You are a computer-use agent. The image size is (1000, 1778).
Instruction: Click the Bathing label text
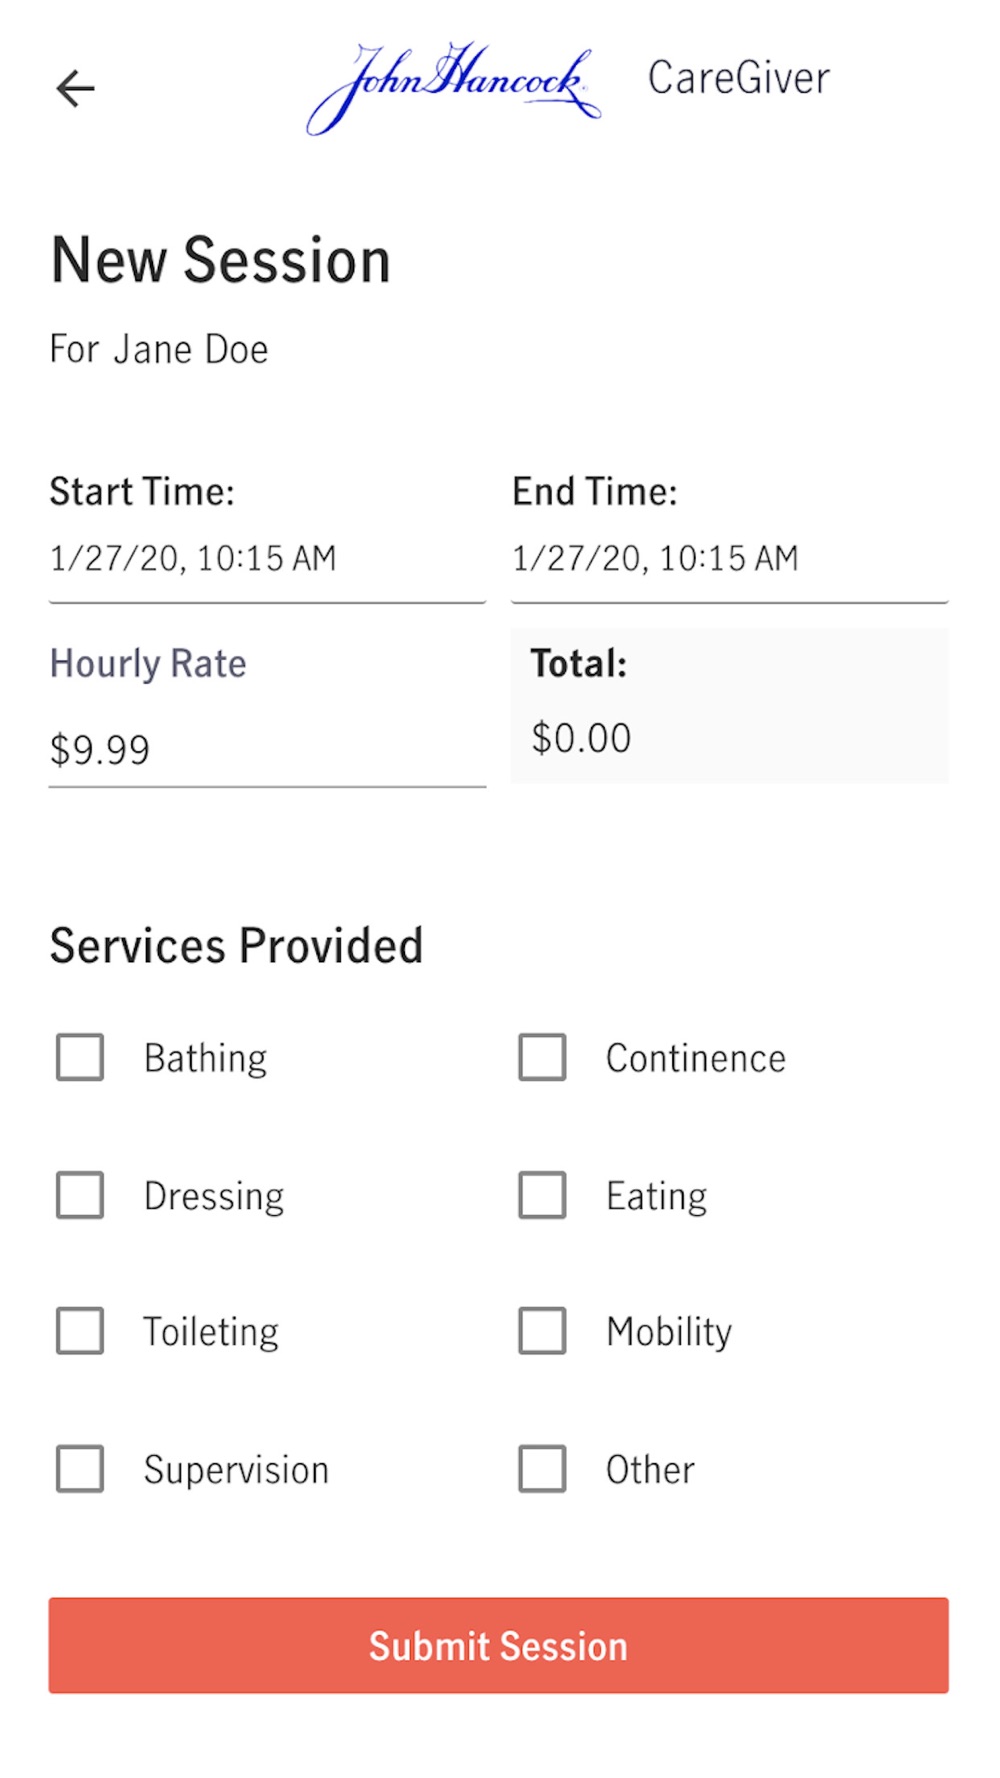[x=206, y=1059]
